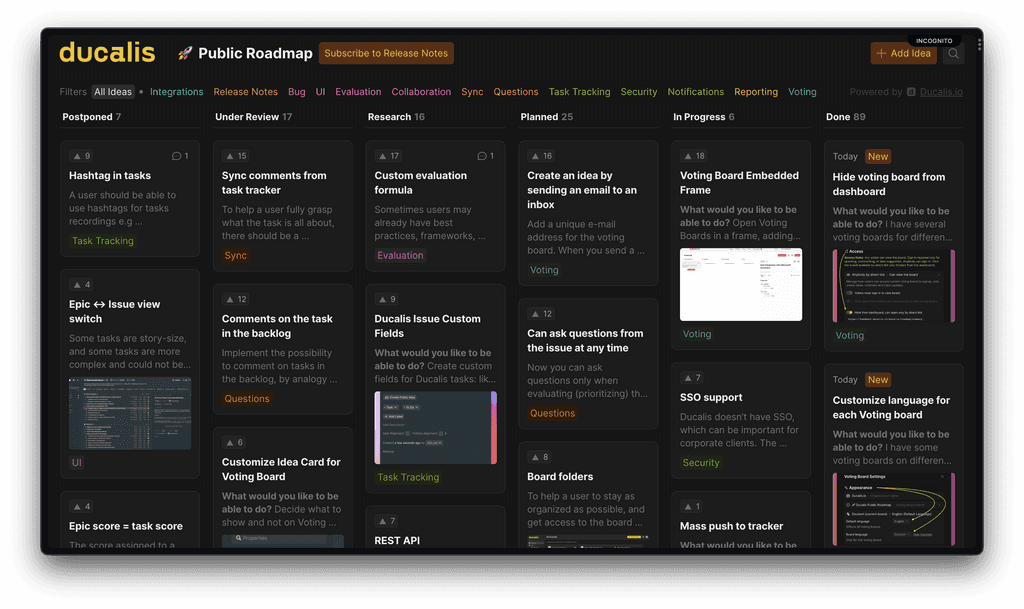Upvote the Hashtag in tasks card
The width and height of the screenshot is (1024, 609).
click(82, 156)
